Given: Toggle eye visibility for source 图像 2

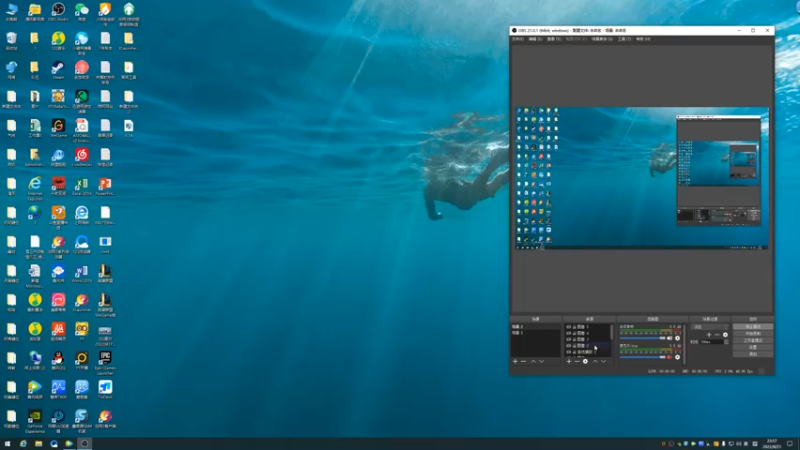Looking at the screenshot, I should point(568,345).
